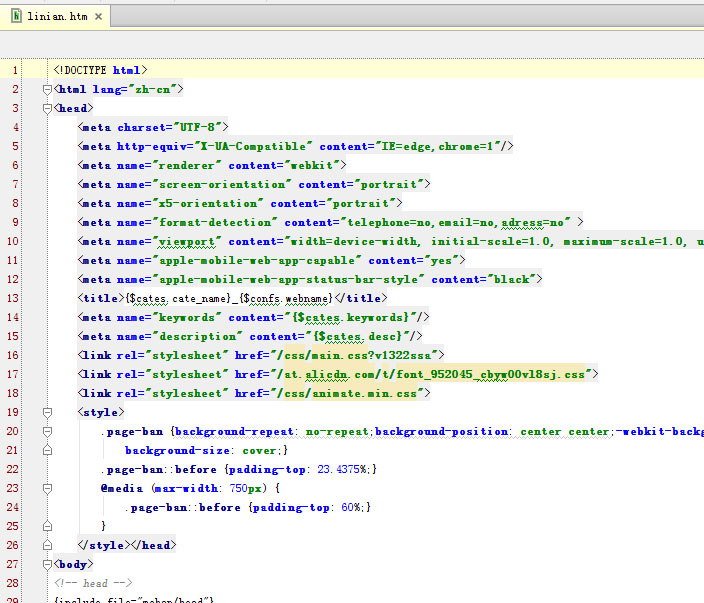Click the title tag with {$cates.cate_name}
The height and width of the screenshot is (603, 704).
pos(232,299)
